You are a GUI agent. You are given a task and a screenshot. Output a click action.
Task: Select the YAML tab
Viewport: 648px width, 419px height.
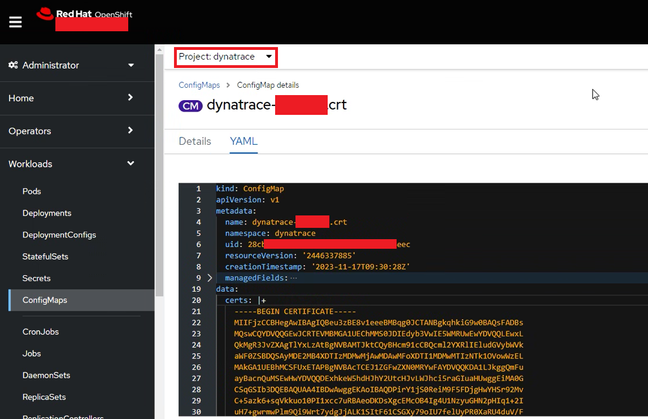243,142
